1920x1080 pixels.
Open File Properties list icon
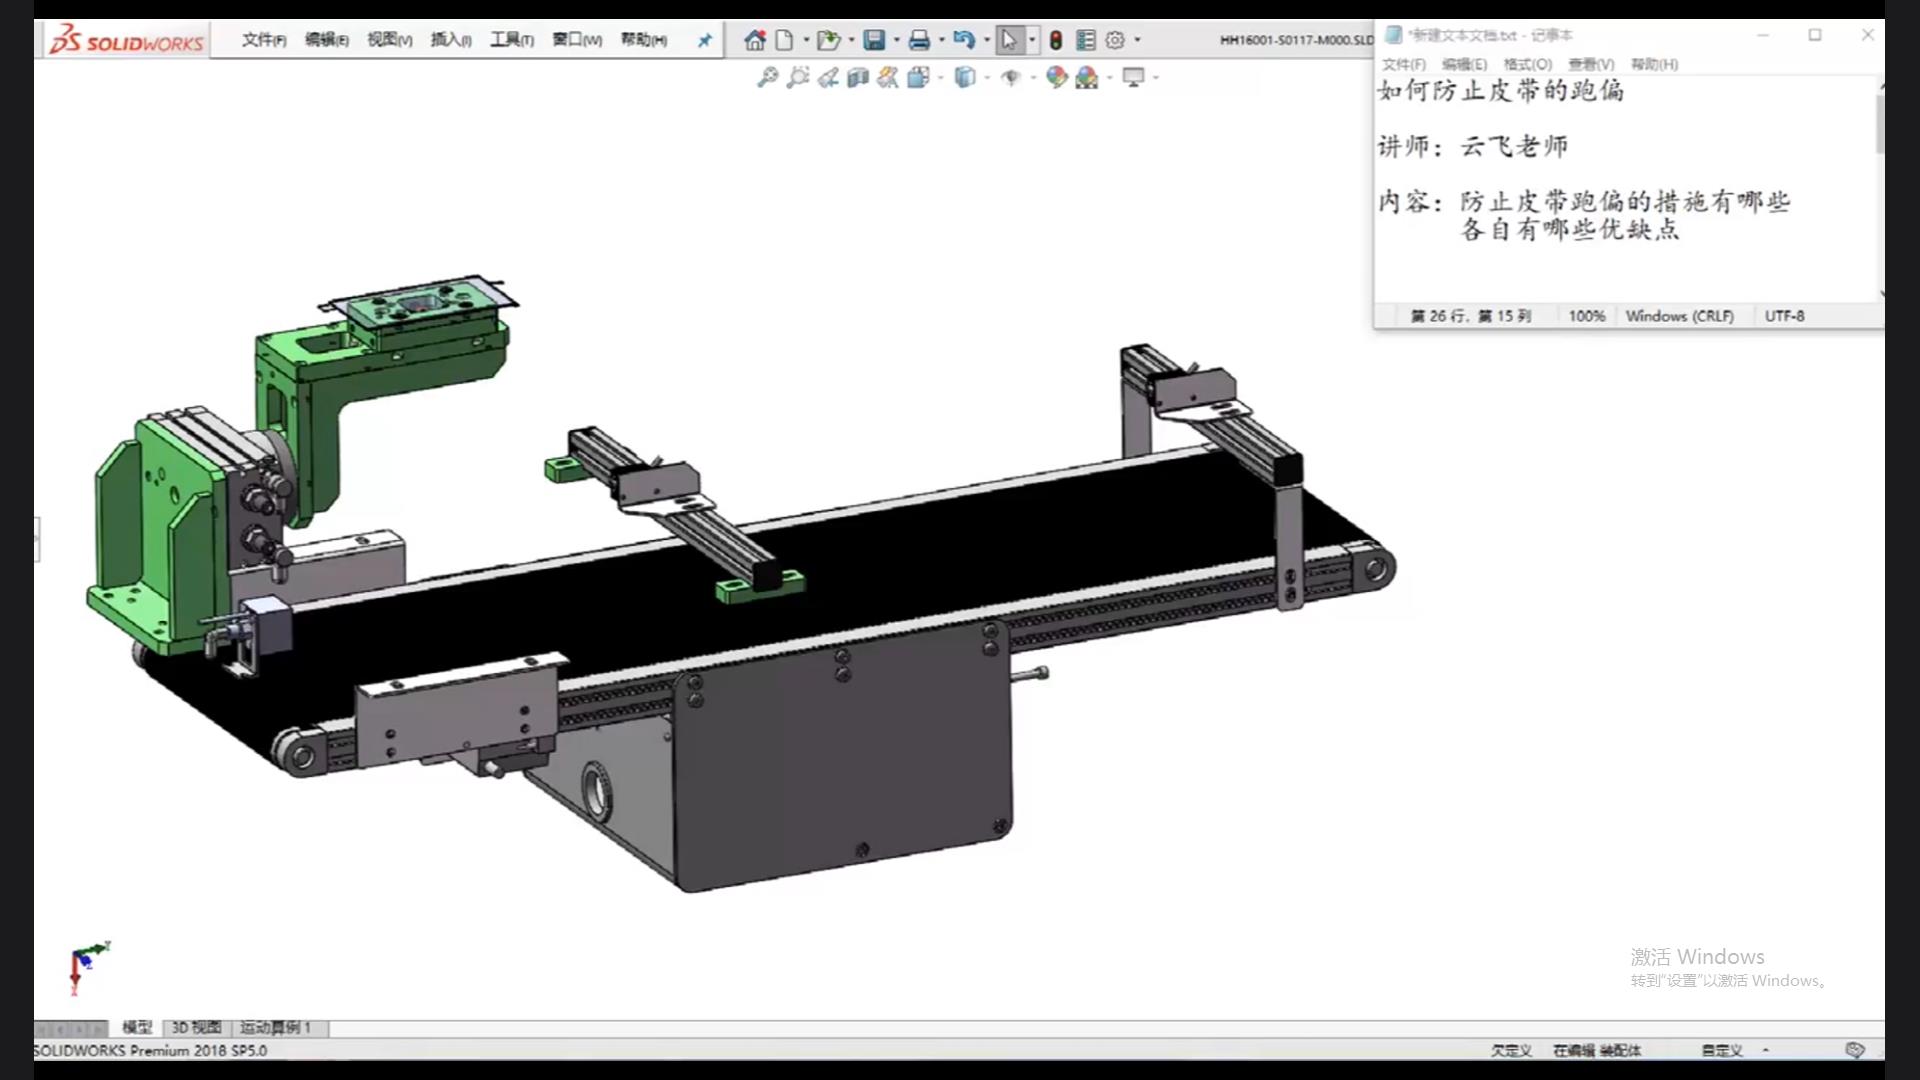click(1085, 40)
